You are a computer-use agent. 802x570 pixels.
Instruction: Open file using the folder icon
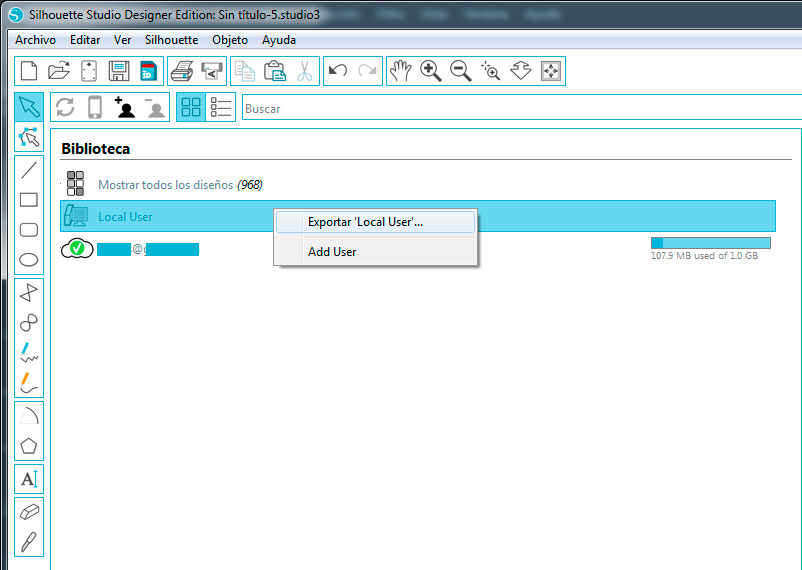point(59,71)
